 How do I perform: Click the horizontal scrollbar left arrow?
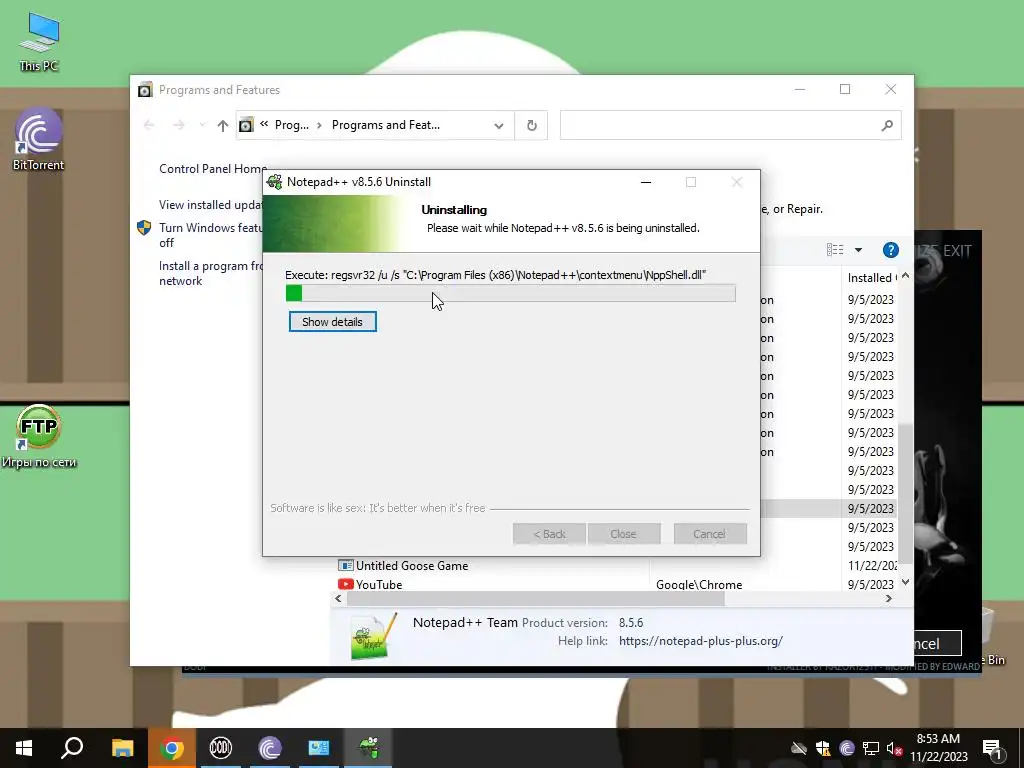pos(338,598)
